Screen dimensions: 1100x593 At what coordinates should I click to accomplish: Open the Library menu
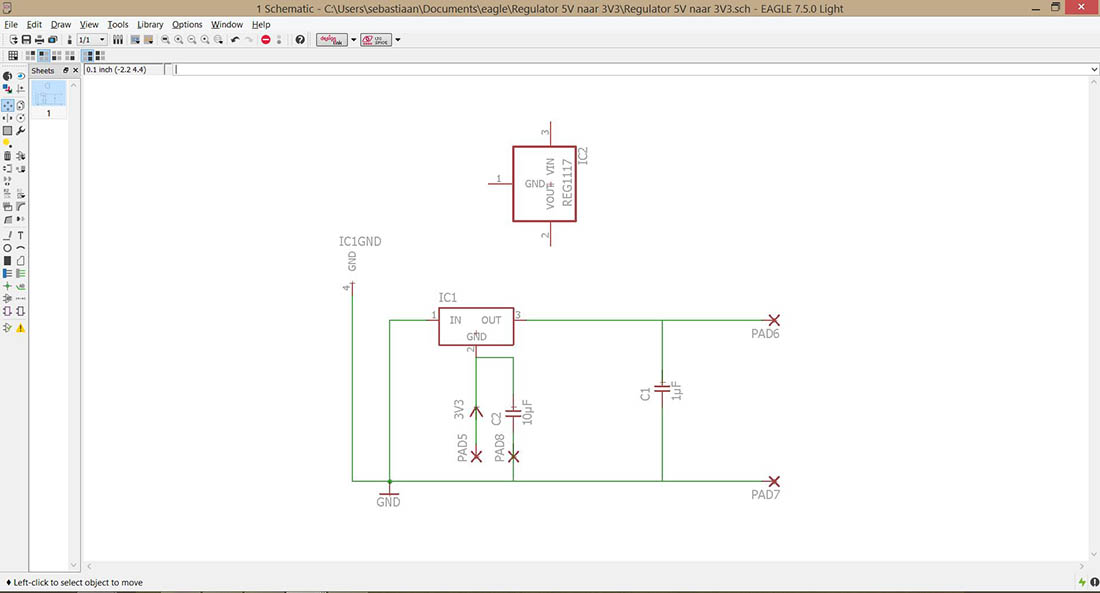(x=149, y=25)
